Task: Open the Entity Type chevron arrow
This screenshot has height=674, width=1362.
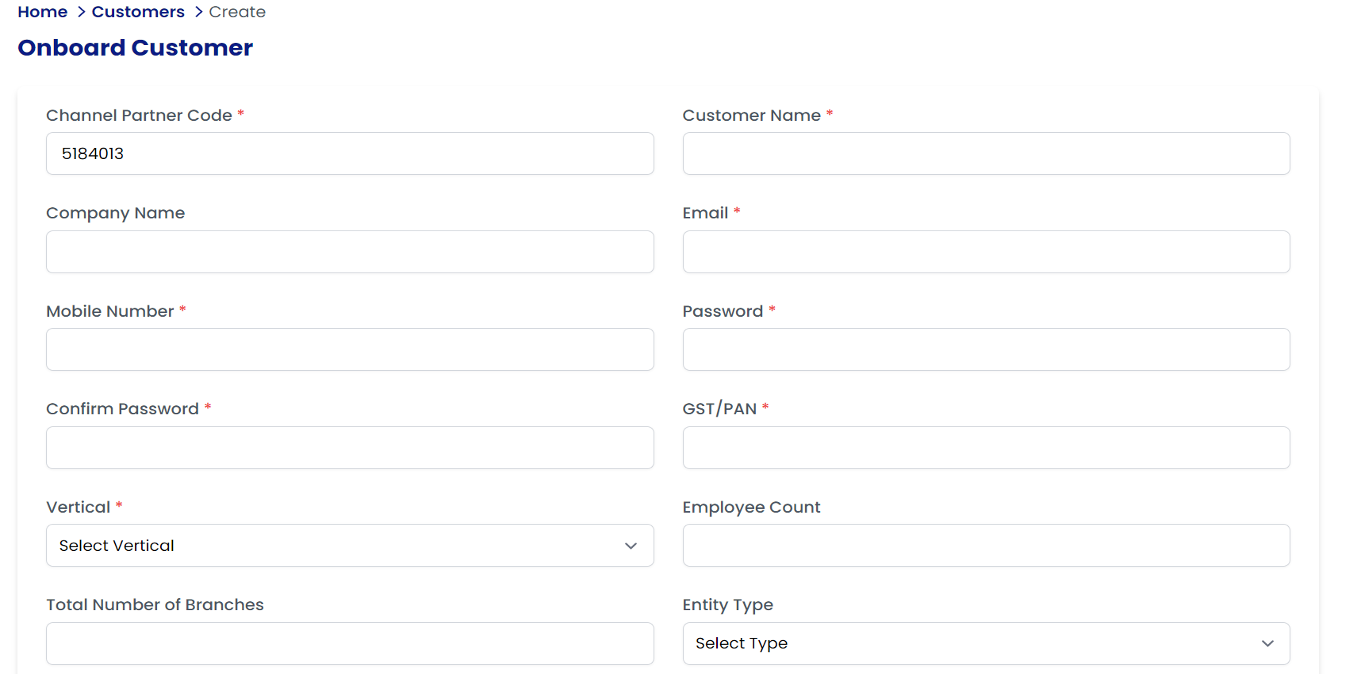Action: pyautogui.click(x=1268, y=644)
